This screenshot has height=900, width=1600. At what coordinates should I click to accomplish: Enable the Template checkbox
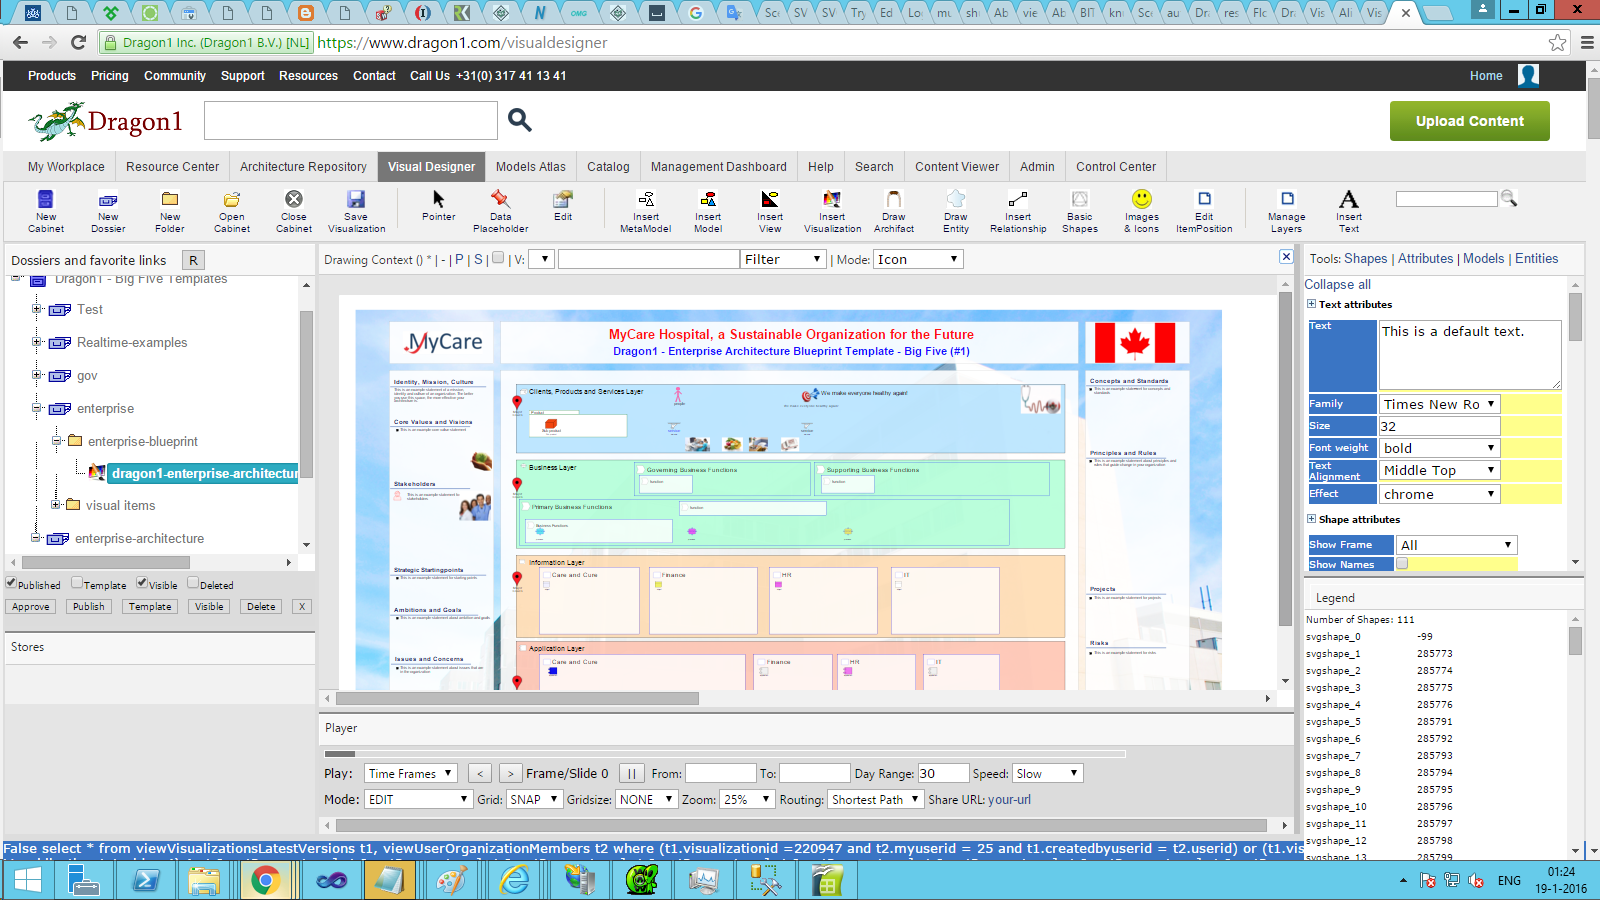pos(75,584)
